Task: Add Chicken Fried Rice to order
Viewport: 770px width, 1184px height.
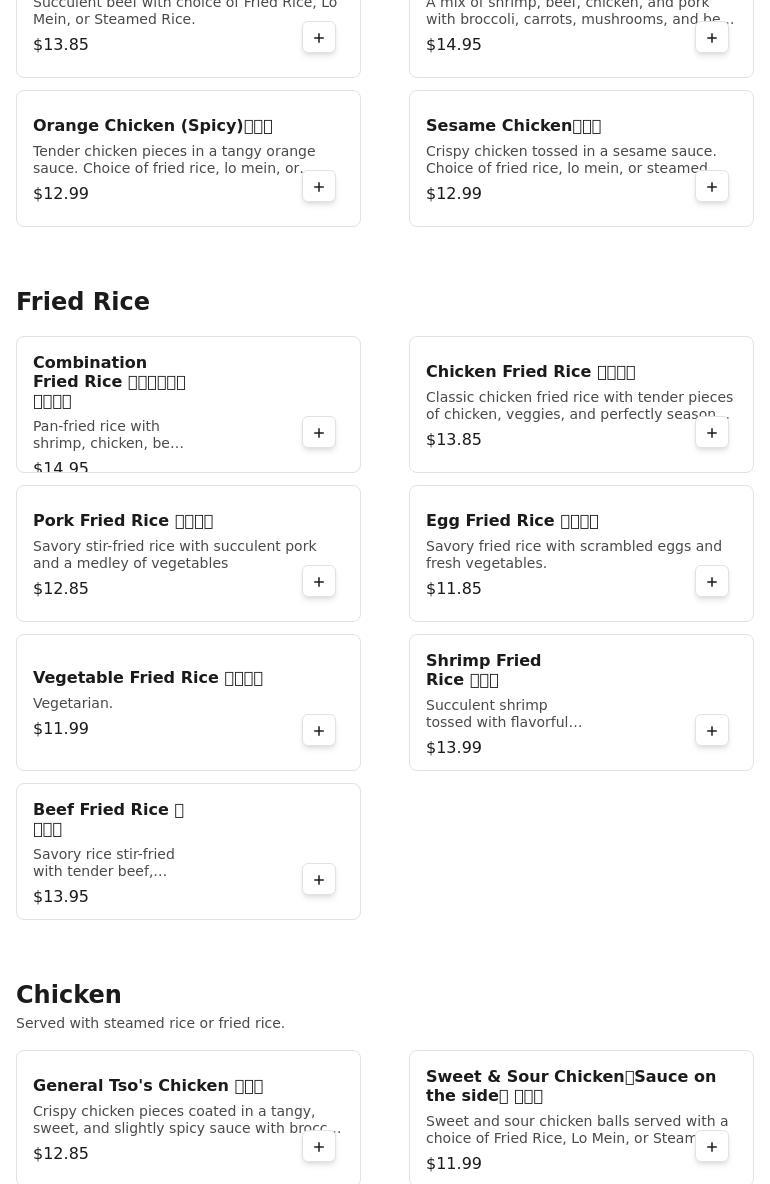Action: (712, 433)
